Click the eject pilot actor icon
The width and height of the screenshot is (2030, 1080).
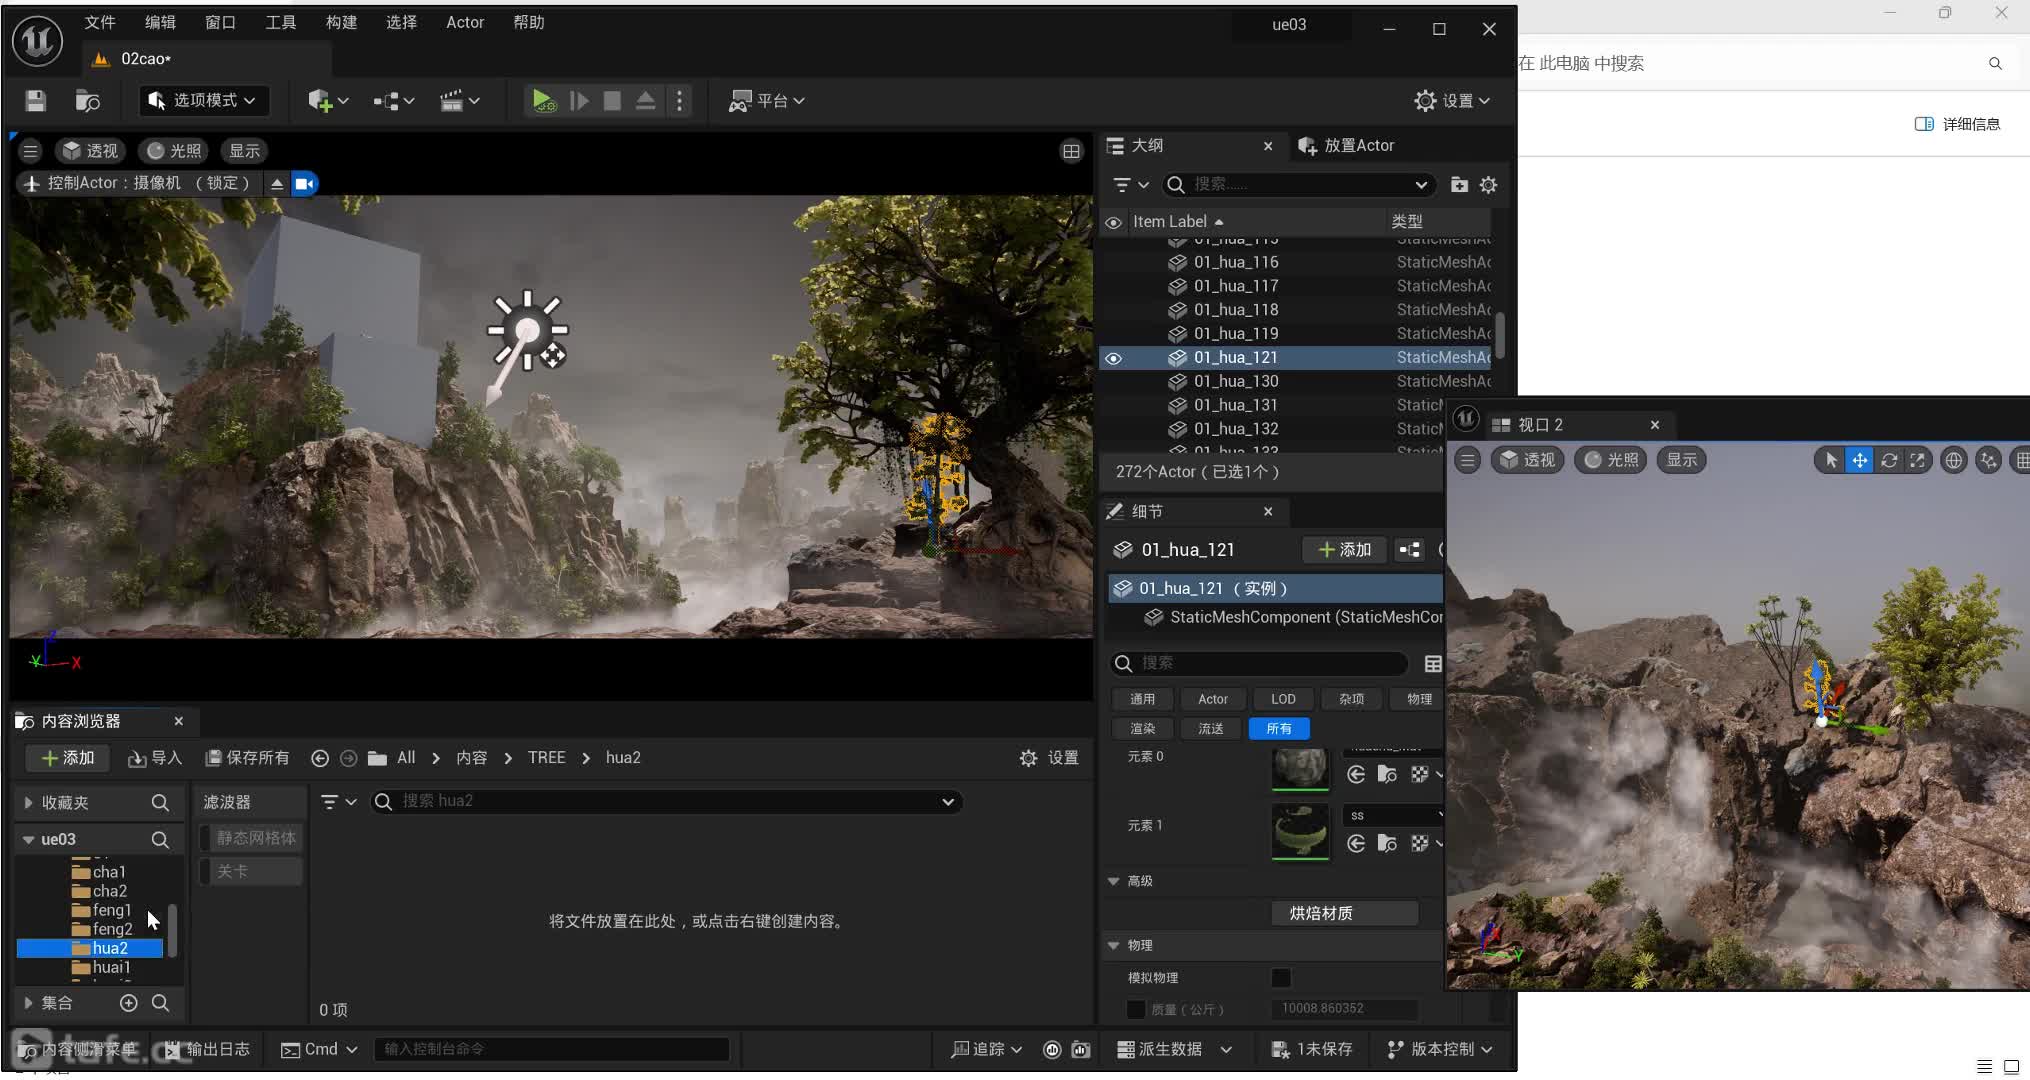[x=277, y=183]
